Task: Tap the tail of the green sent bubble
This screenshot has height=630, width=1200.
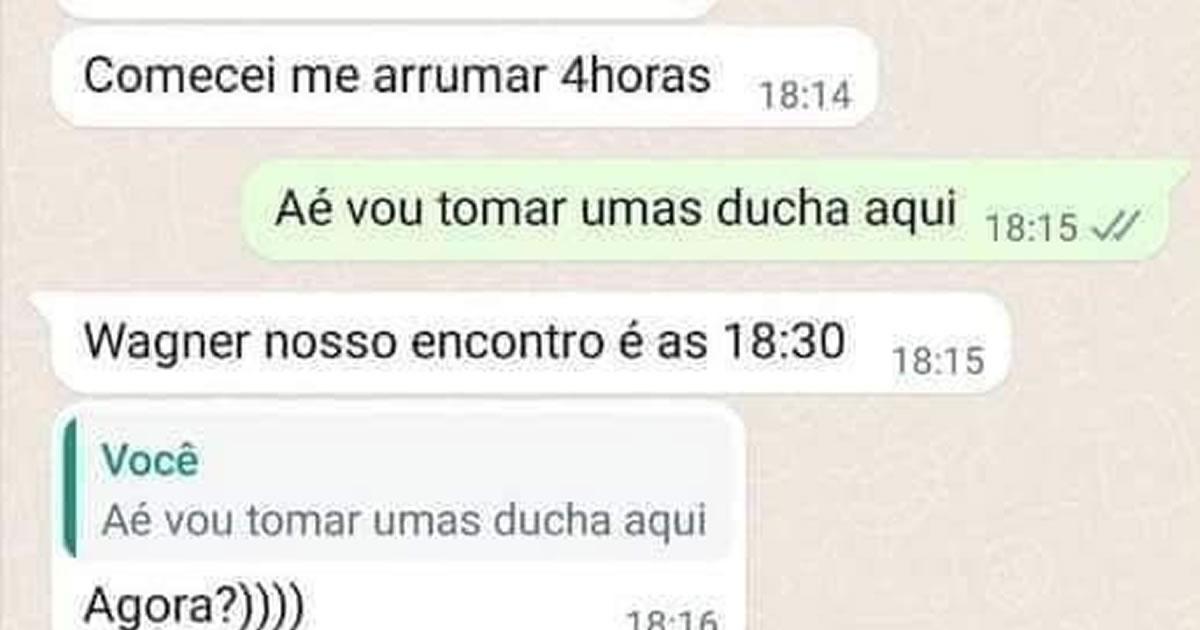Action: [1179, 174]
